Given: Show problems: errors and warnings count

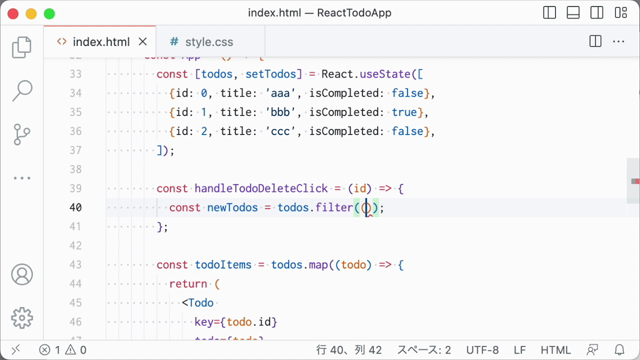Looking at the screenshot, I should pyautogui.click(x=63, y=350).
